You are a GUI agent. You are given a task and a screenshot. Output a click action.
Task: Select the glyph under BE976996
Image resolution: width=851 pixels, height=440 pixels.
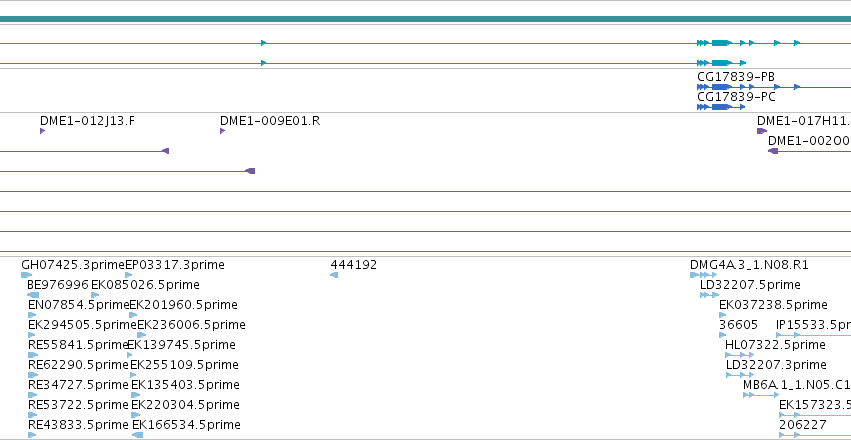(33, 295)
